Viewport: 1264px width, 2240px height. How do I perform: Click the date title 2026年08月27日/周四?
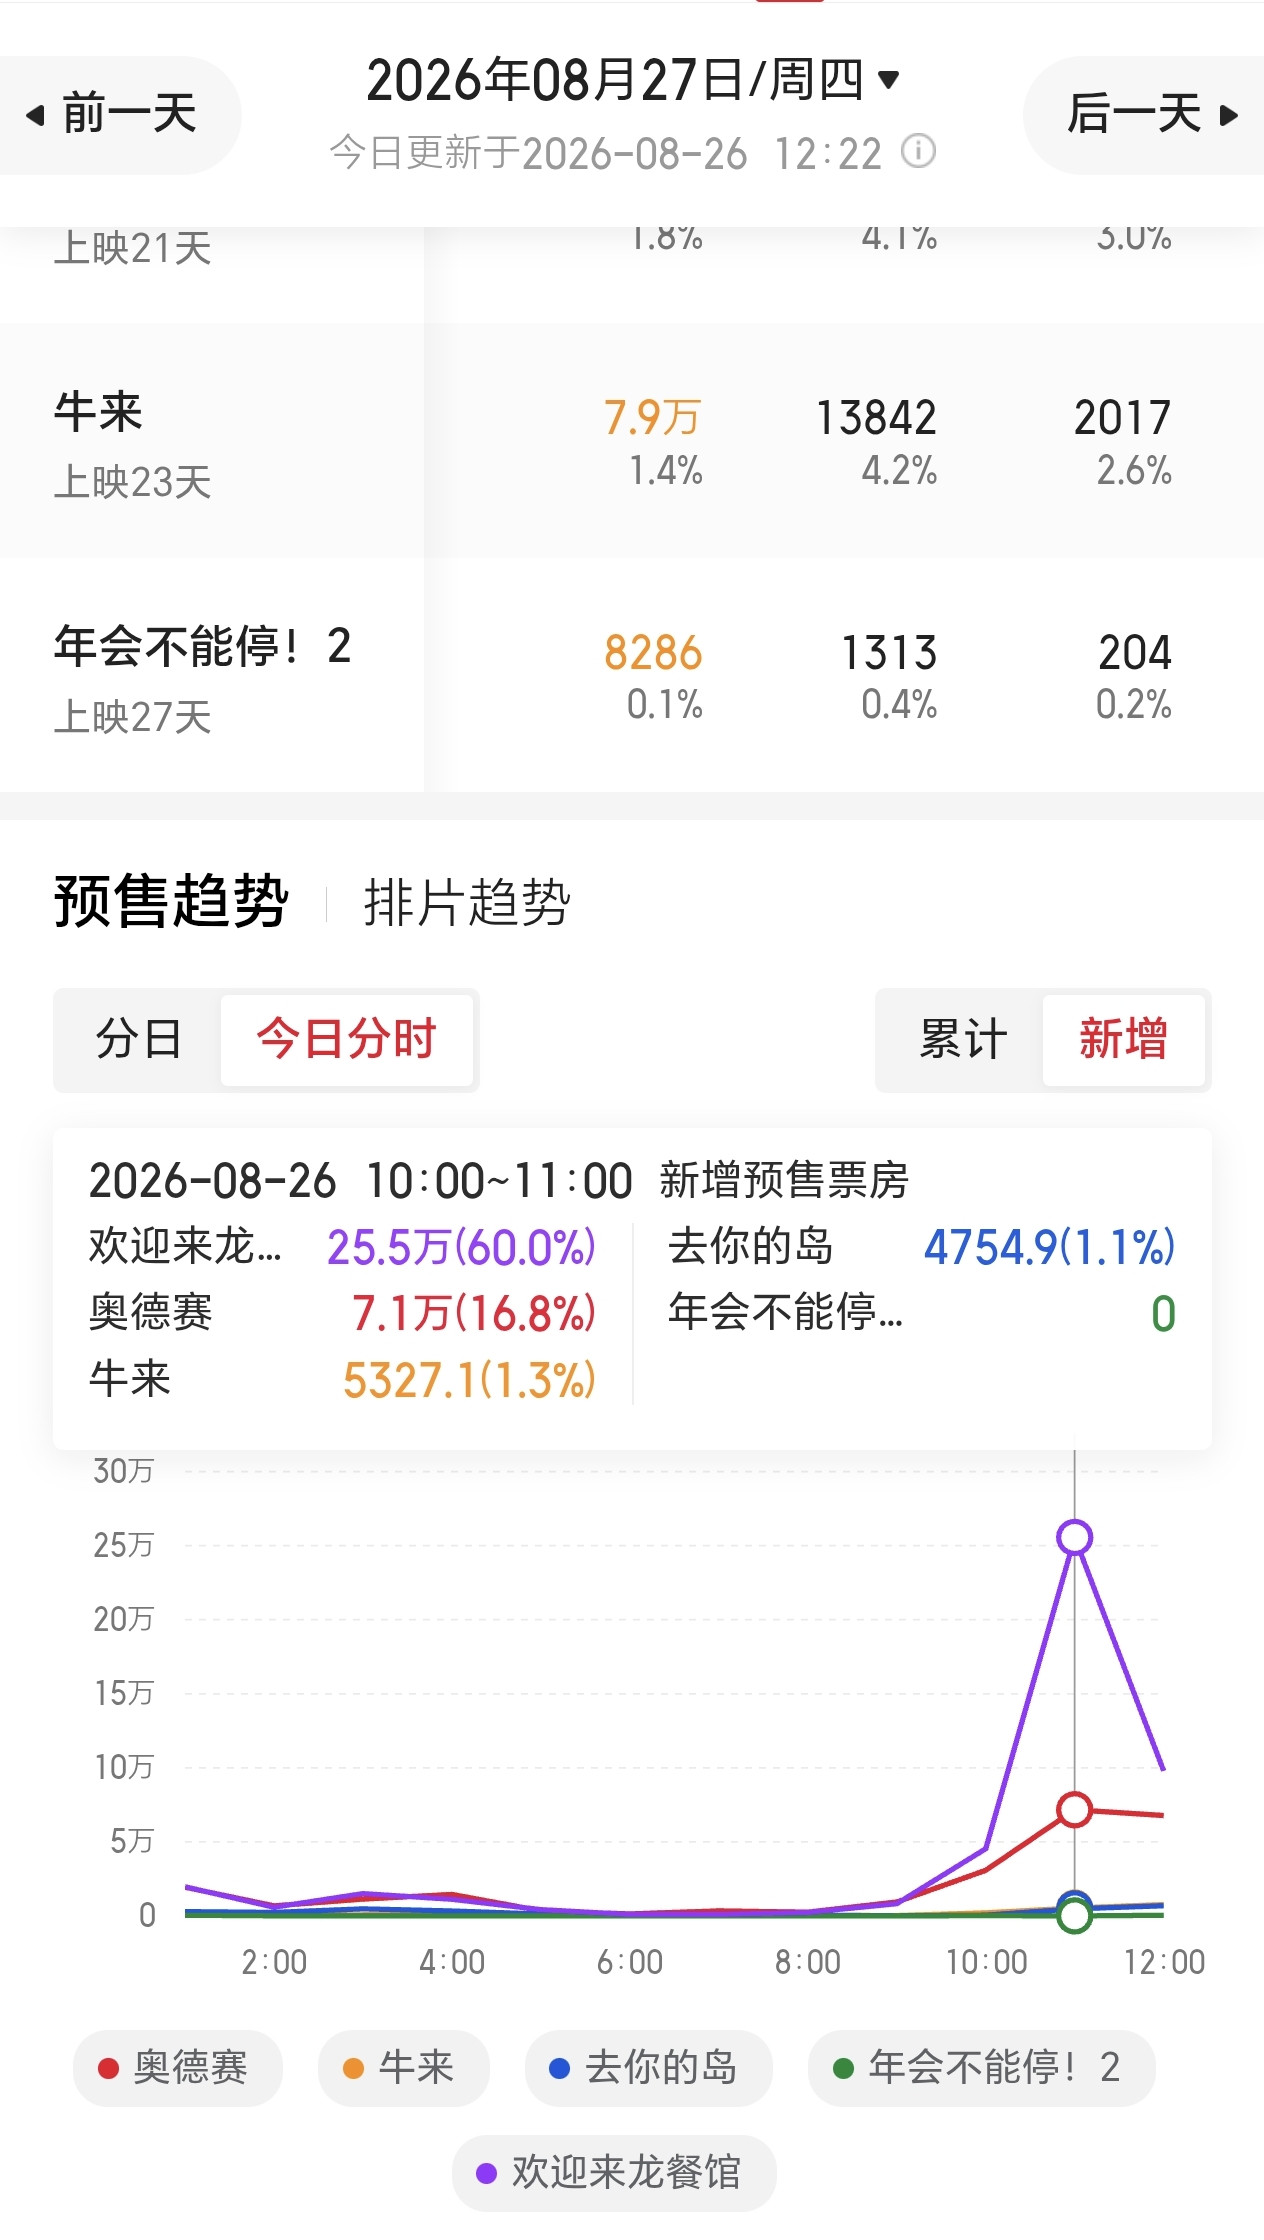[615, 80]
